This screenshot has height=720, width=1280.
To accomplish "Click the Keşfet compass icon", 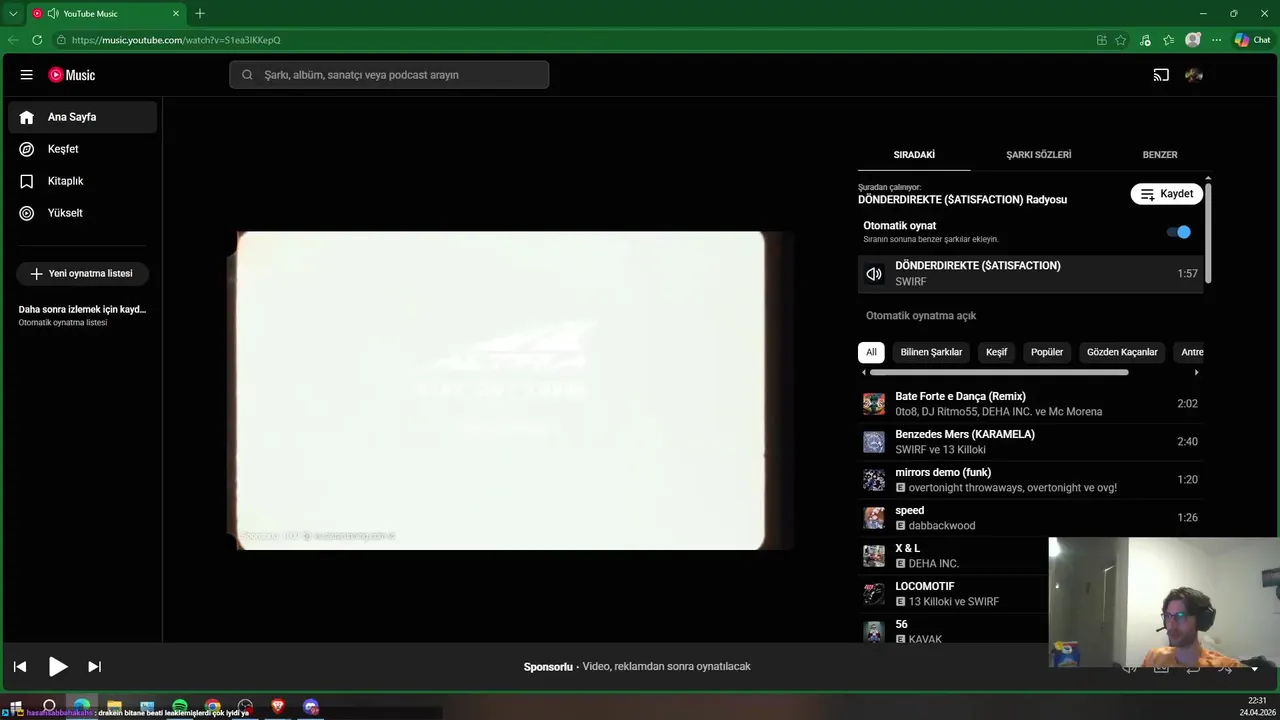I will click(27, 149).
